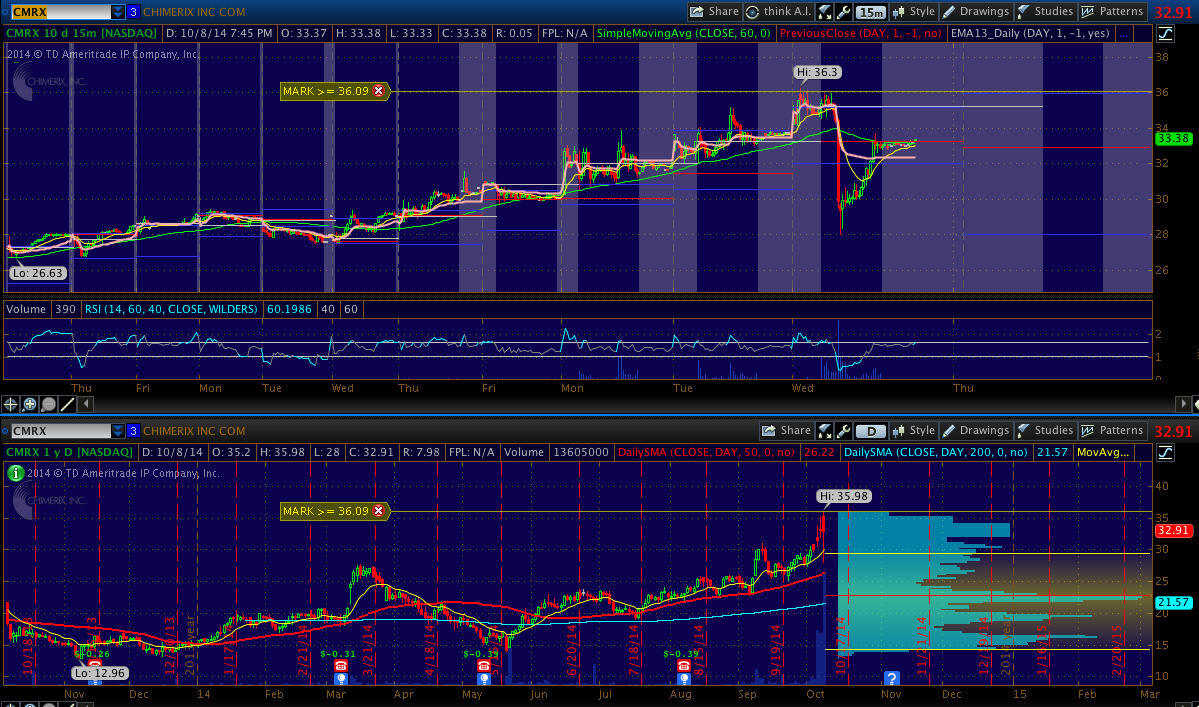The width and height of the screenshot is (1199, 707).
Task: Click the upper chart quick study flask icon
Action: pos(826,12)
